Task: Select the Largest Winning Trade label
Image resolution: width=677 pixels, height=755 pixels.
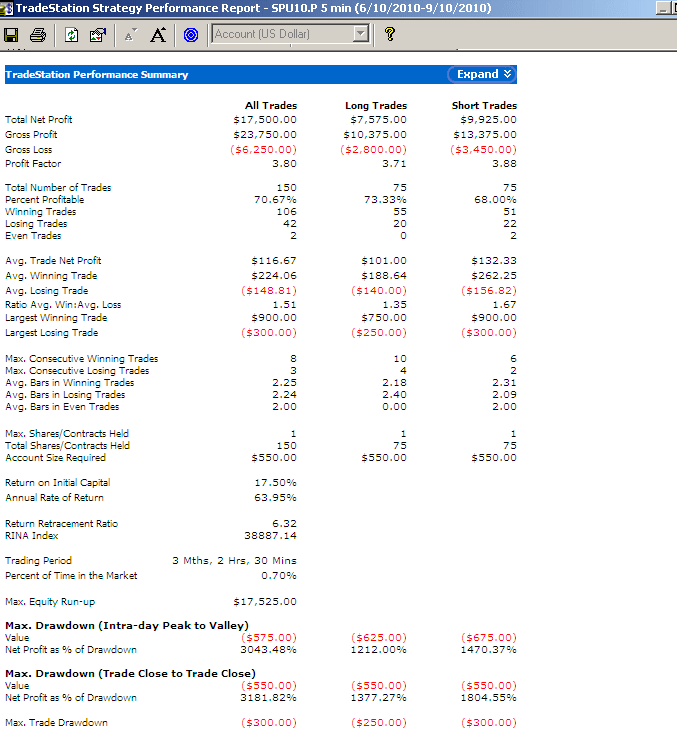Action: coord(56,318)
